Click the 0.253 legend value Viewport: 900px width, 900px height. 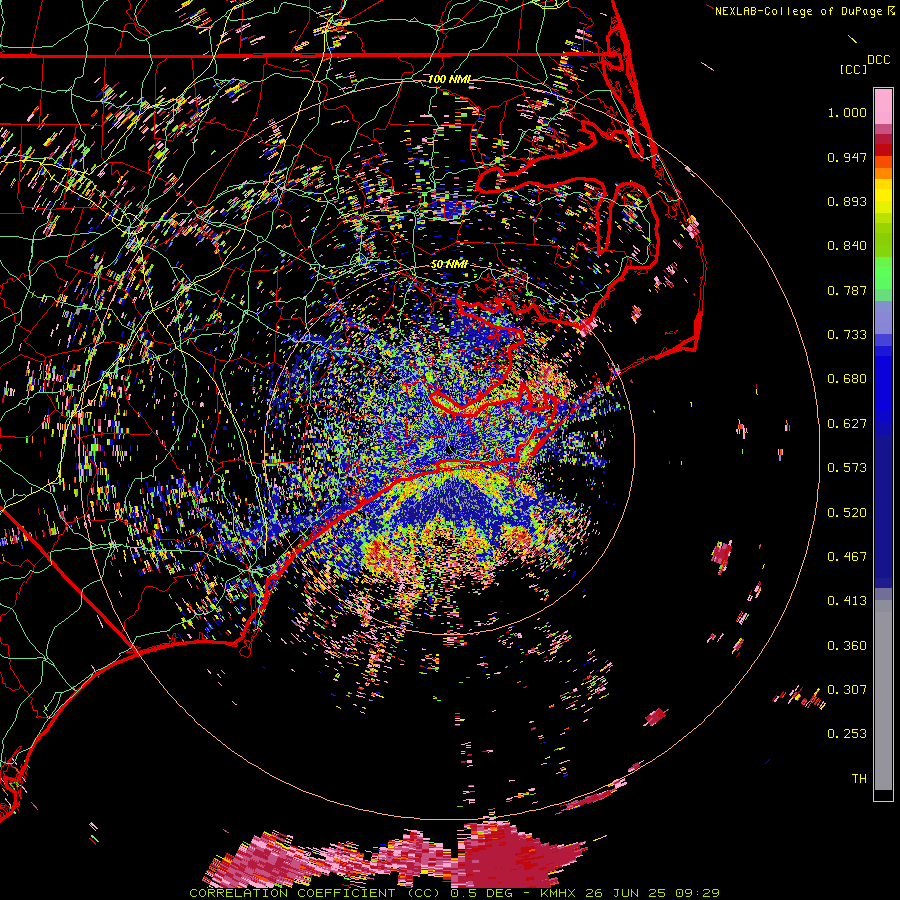847,734
